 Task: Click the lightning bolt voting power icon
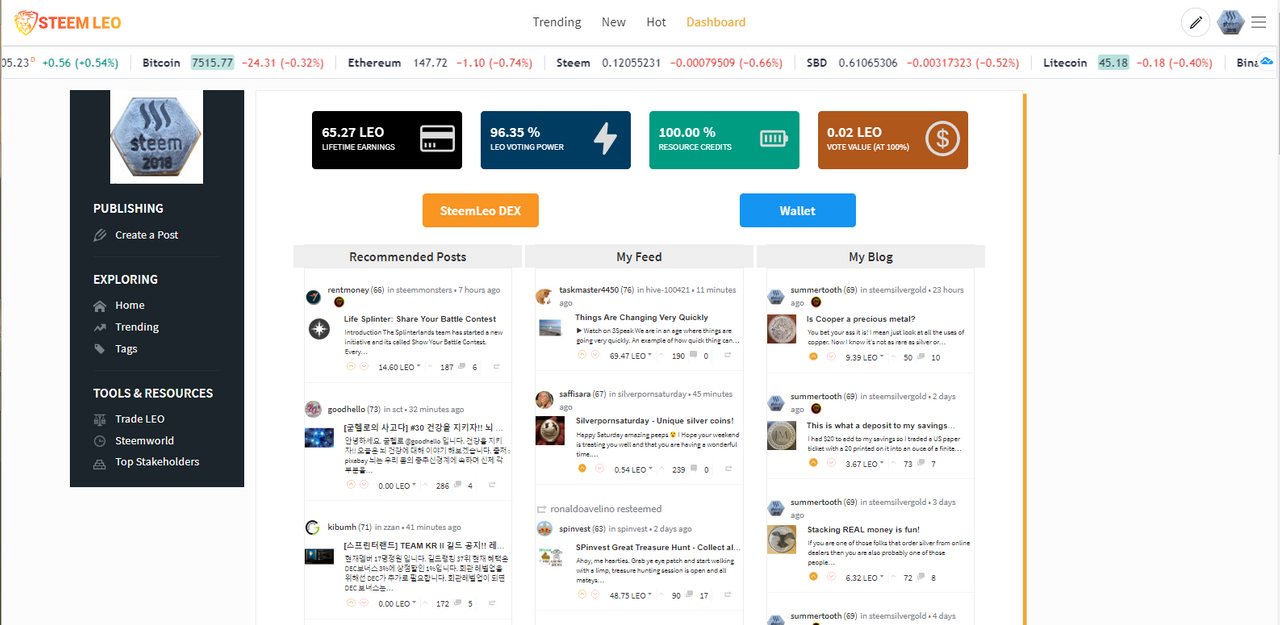pyautogui.click(x=606, y=139)
